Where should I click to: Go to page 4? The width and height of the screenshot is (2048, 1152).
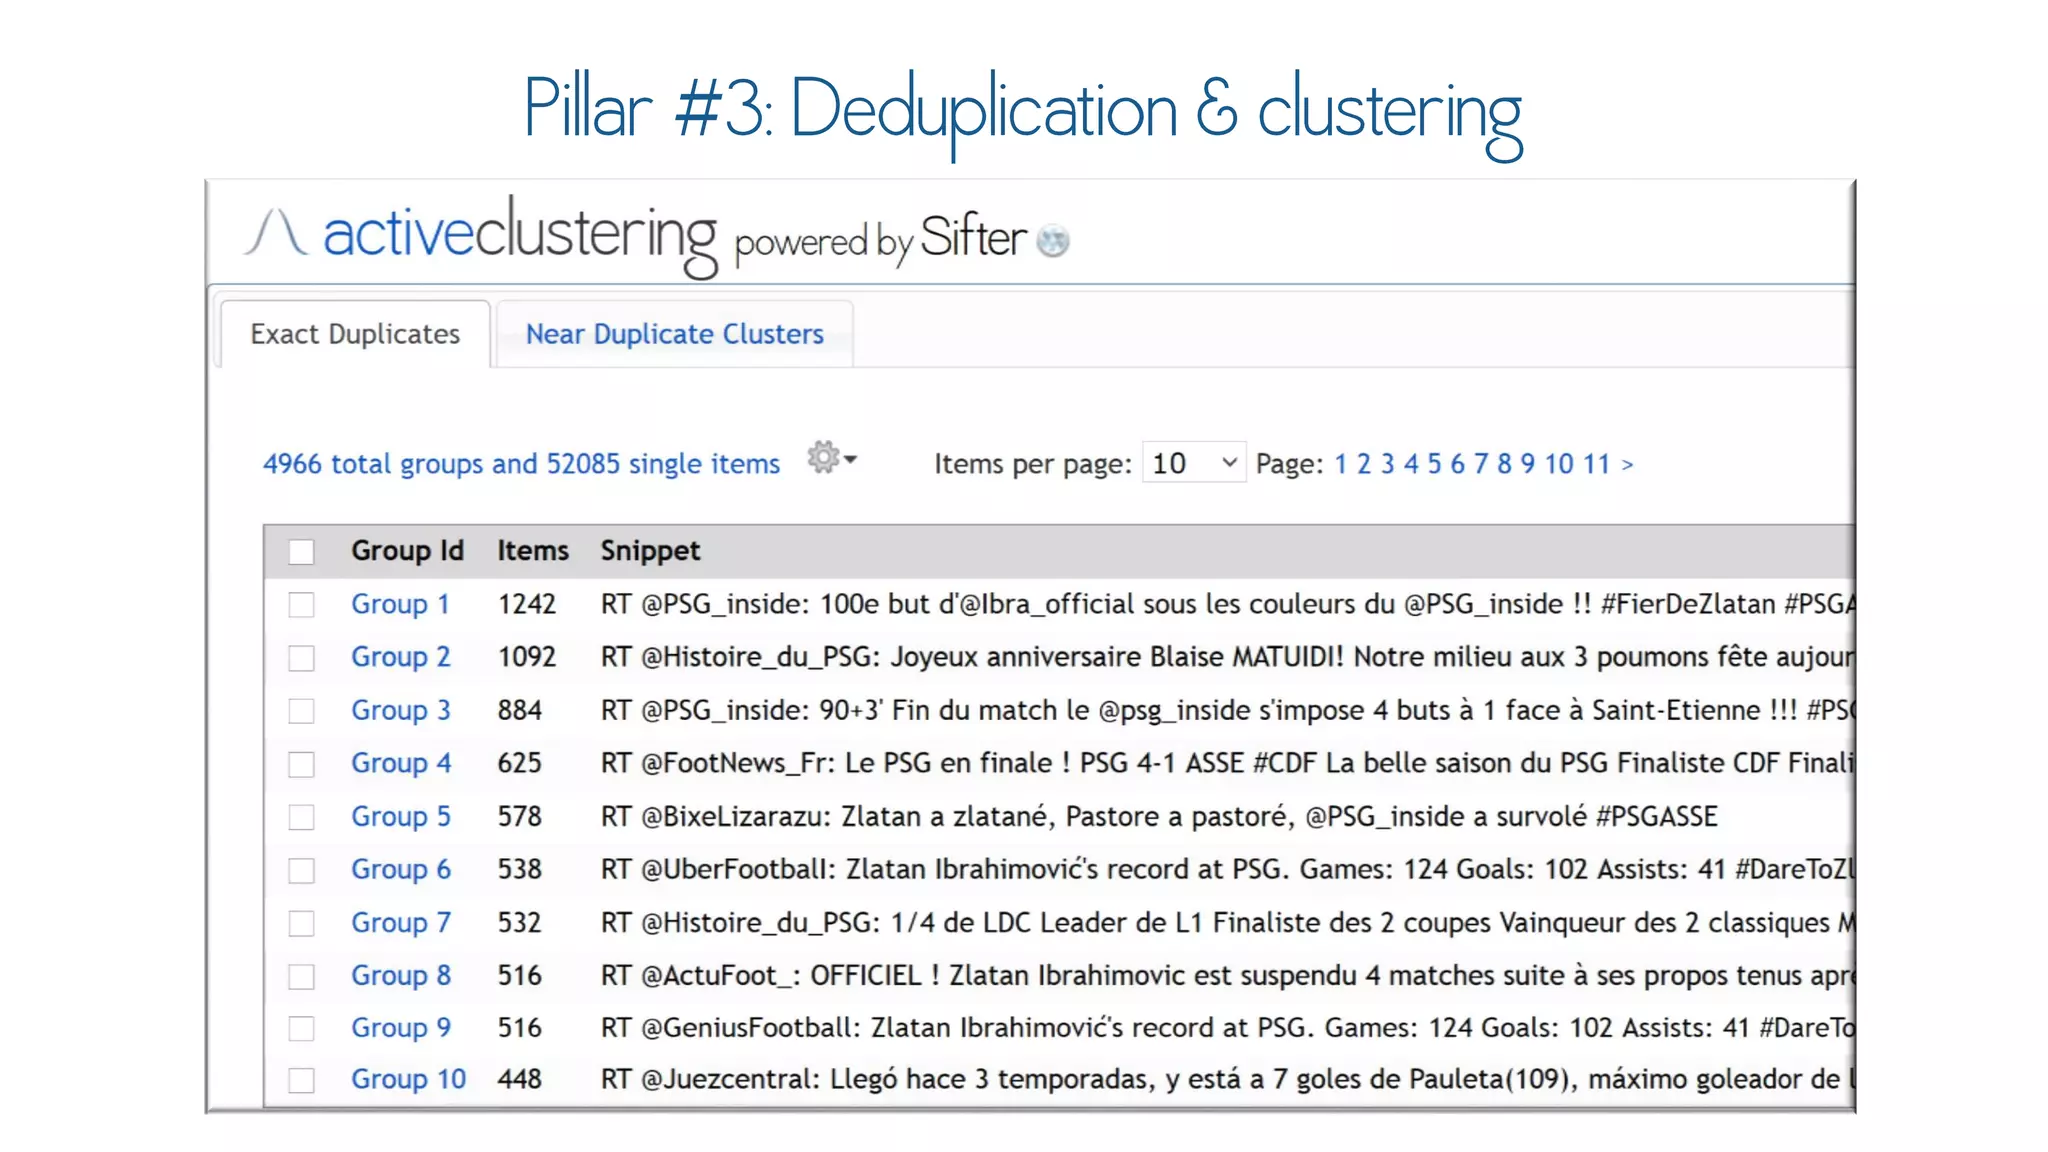(x=1411, y=464)
